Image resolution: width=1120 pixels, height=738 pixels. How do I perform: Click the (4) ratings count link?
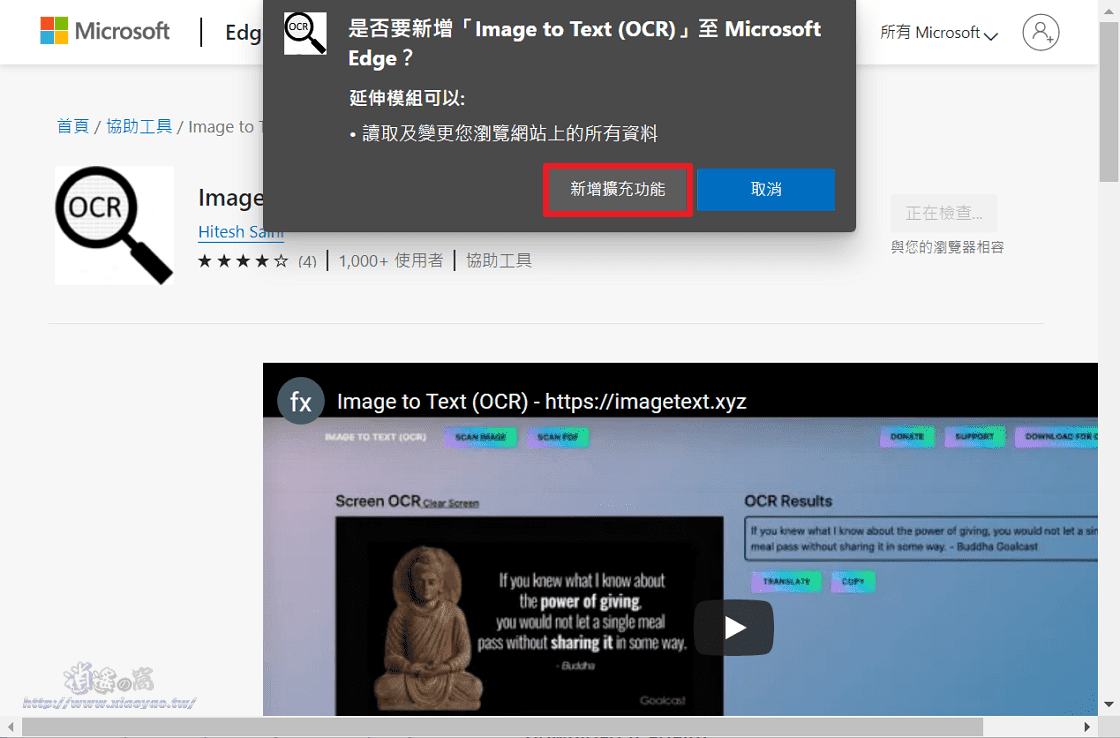pyautogui.click(x=307, y=260)
